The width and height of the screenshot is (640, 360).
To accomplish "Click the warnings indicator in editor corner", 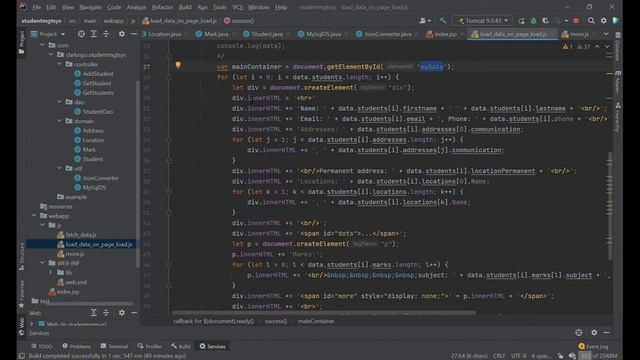I will [577, 47].
